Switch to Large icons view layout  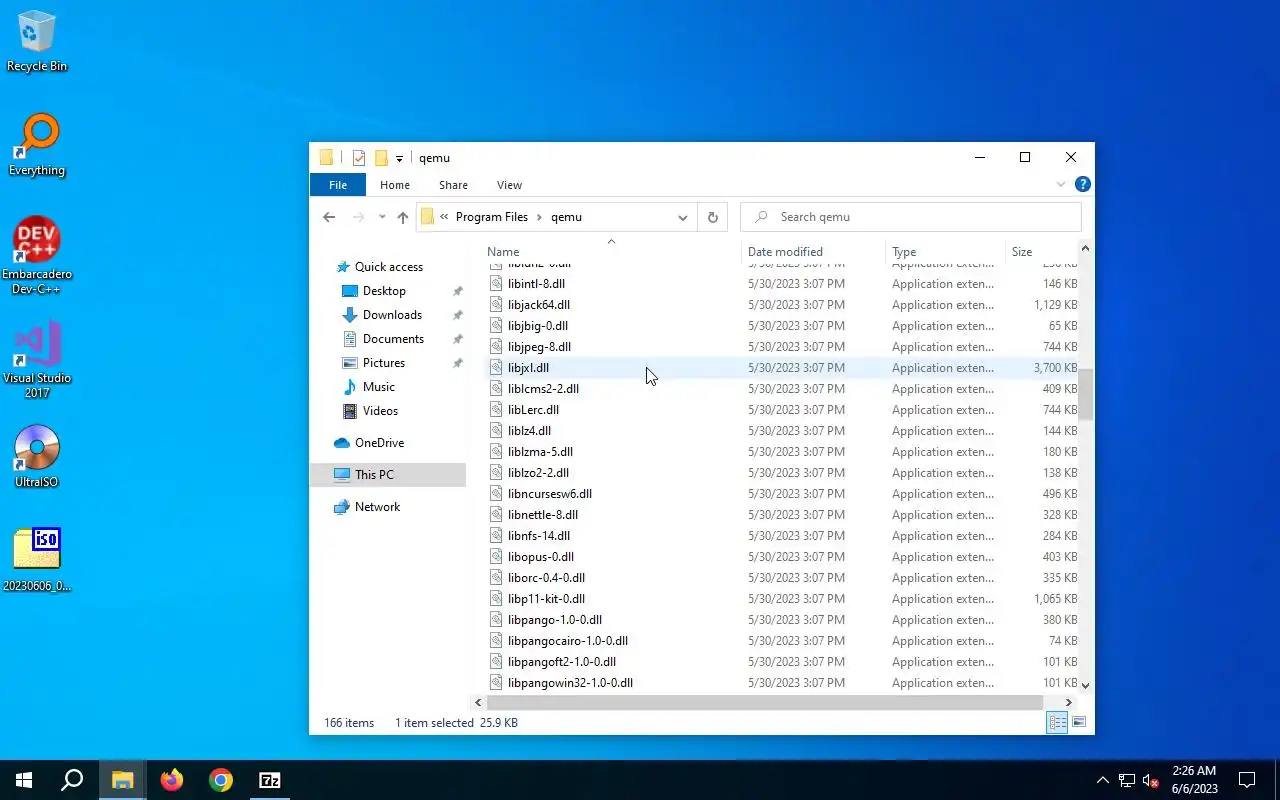tap(1079, 722)
